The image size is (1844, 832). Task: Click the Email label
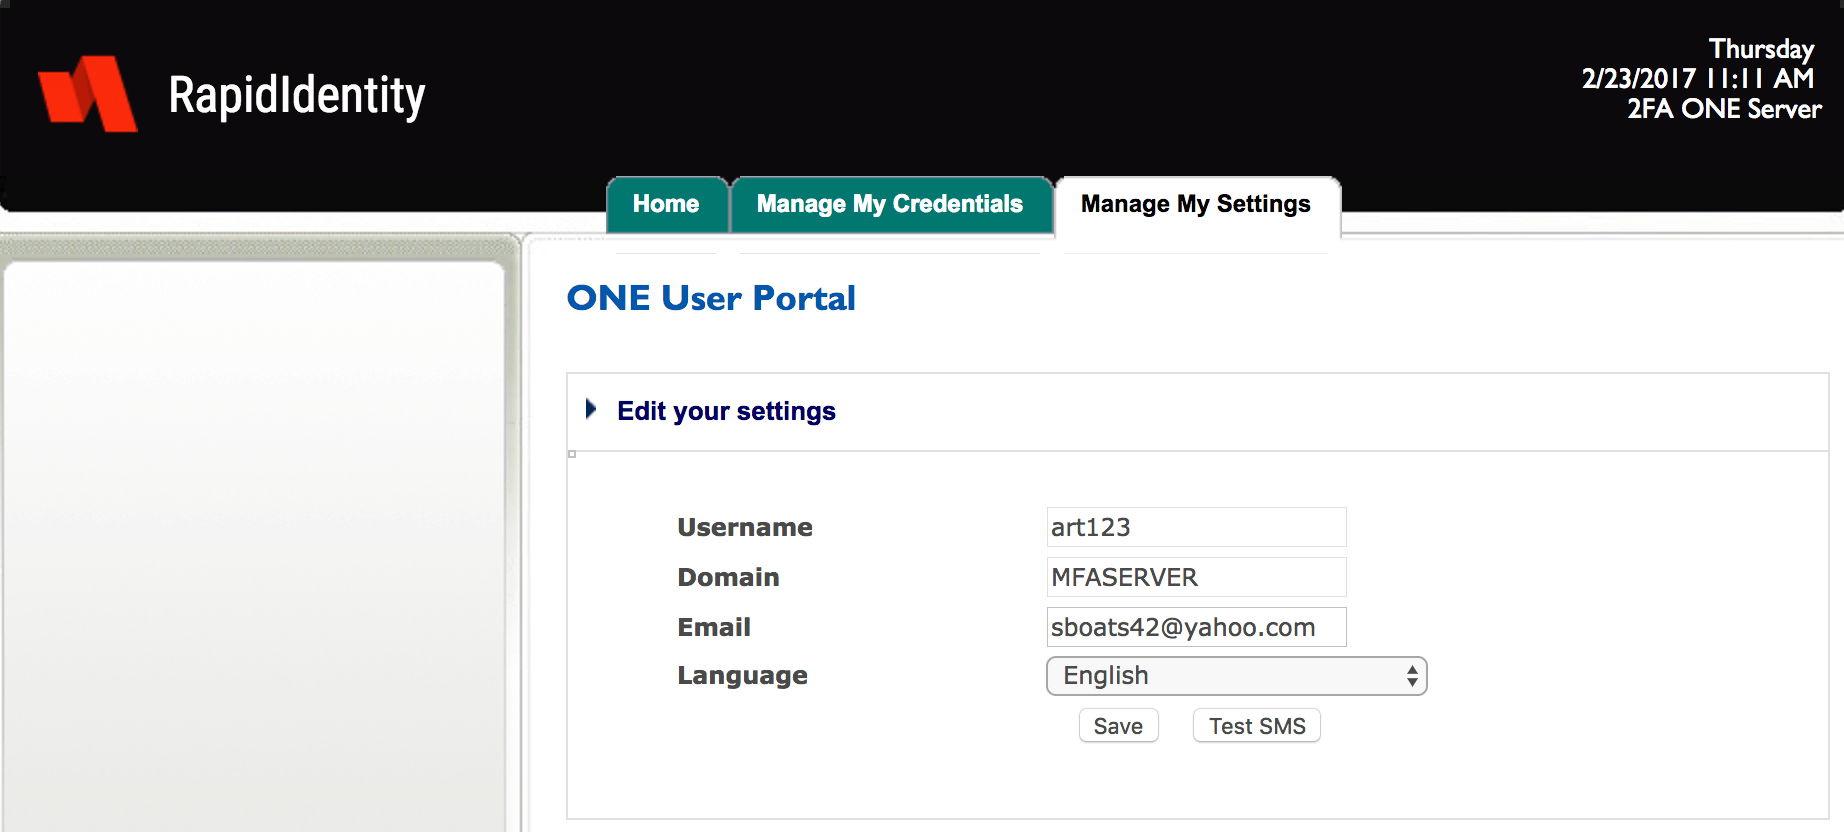pyautogui.click(x=714, y=627)
